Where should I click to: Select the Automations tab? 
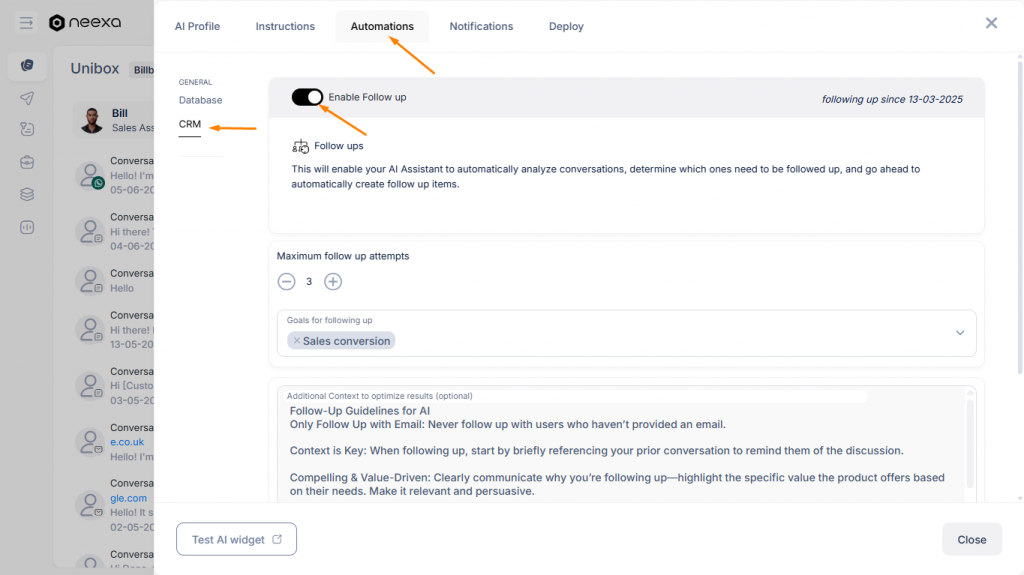click(x=382, y=26)
